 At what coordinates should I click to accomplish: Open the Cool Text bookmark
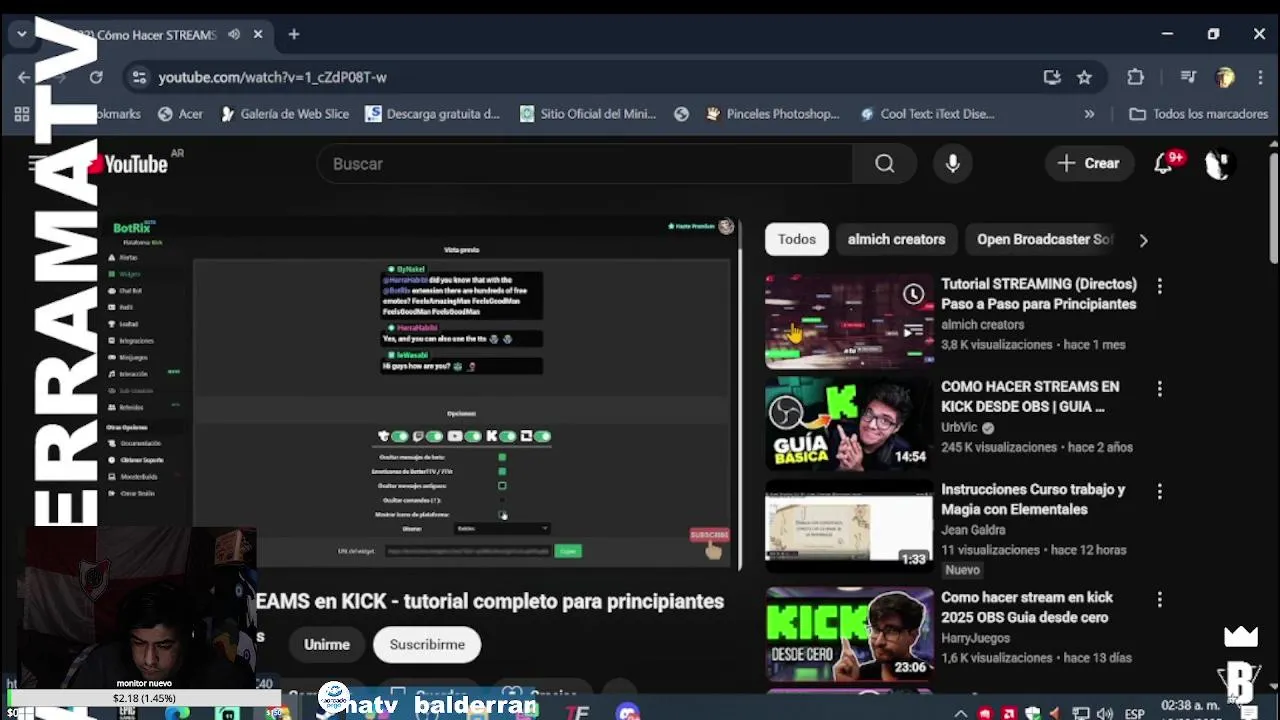927,114
